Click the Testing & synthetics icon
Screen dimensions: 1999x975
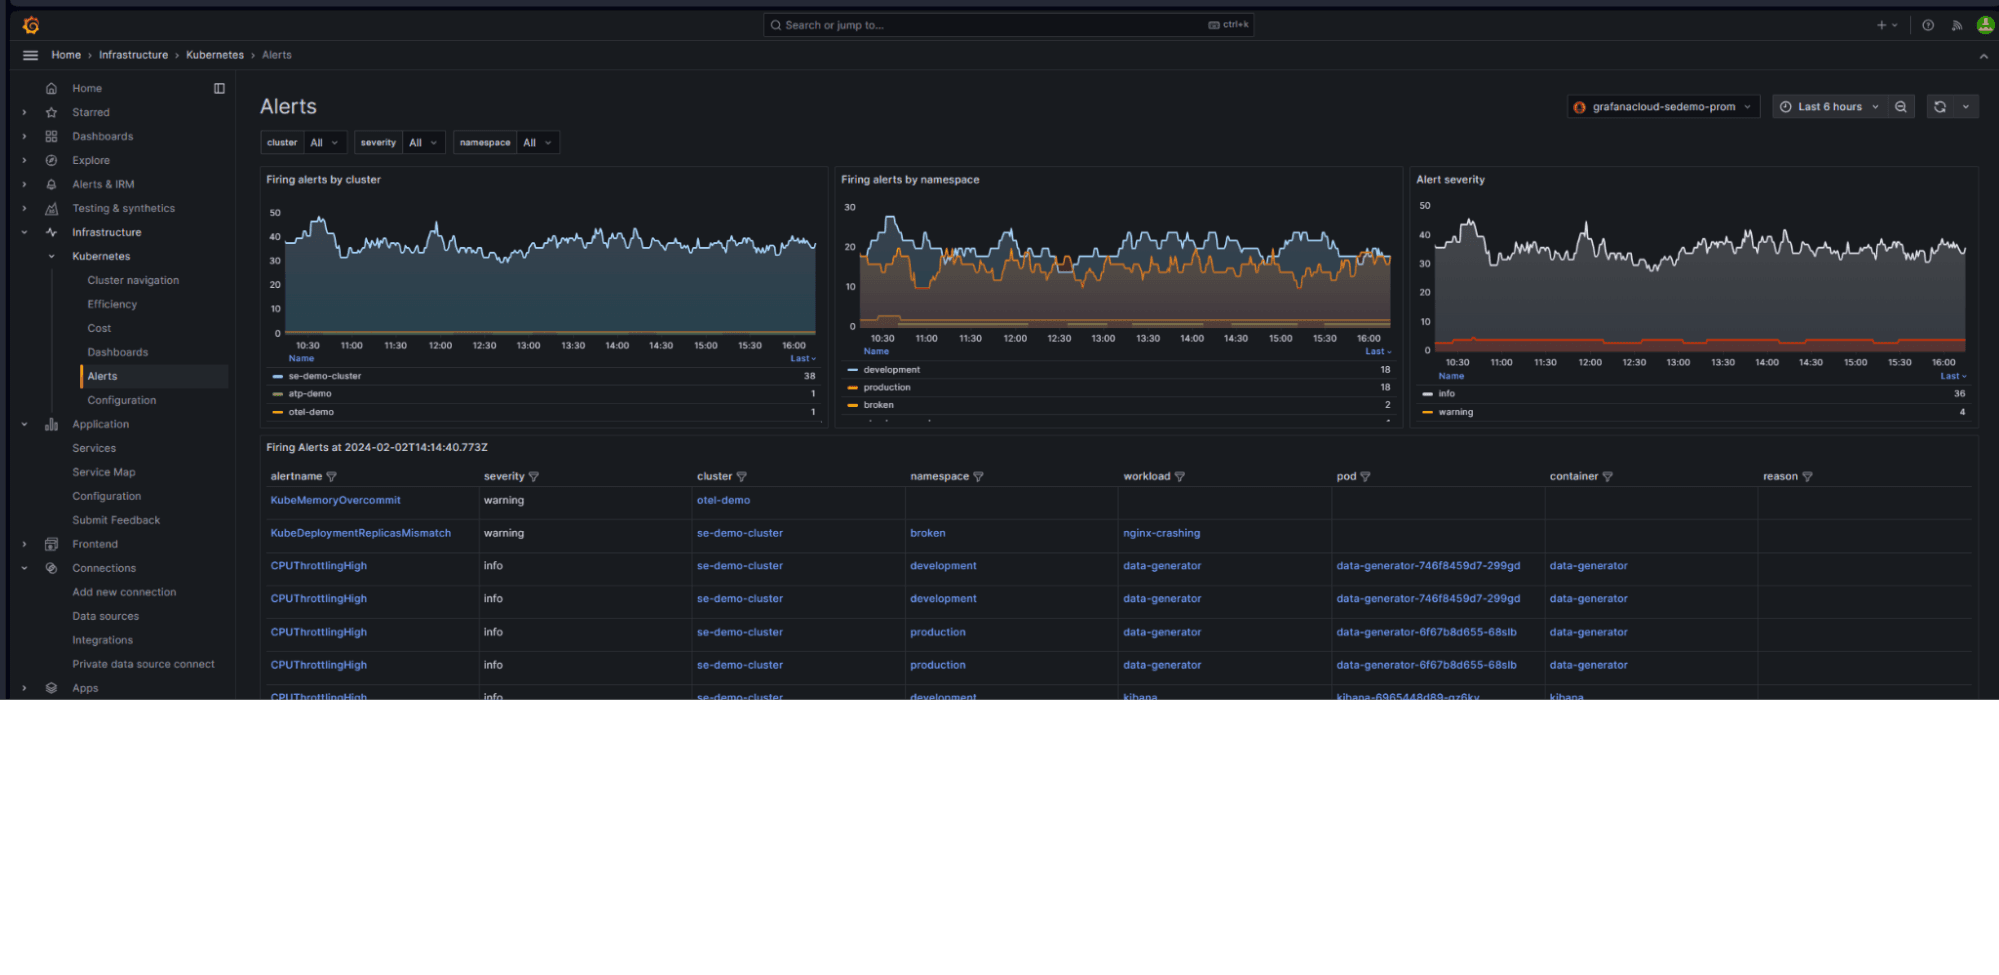pyautogui.click(x=51, y=208)
